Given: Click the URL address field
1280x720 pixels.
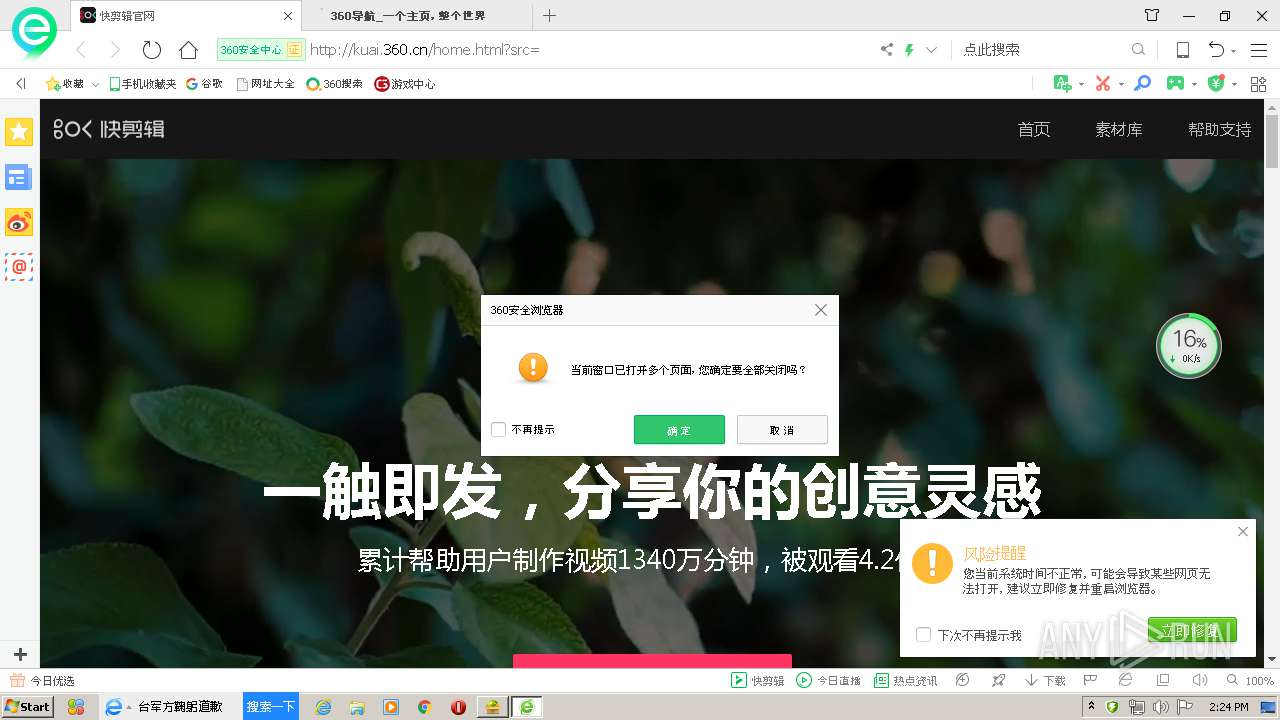Looking at the screenshot, I should [590, 49].
